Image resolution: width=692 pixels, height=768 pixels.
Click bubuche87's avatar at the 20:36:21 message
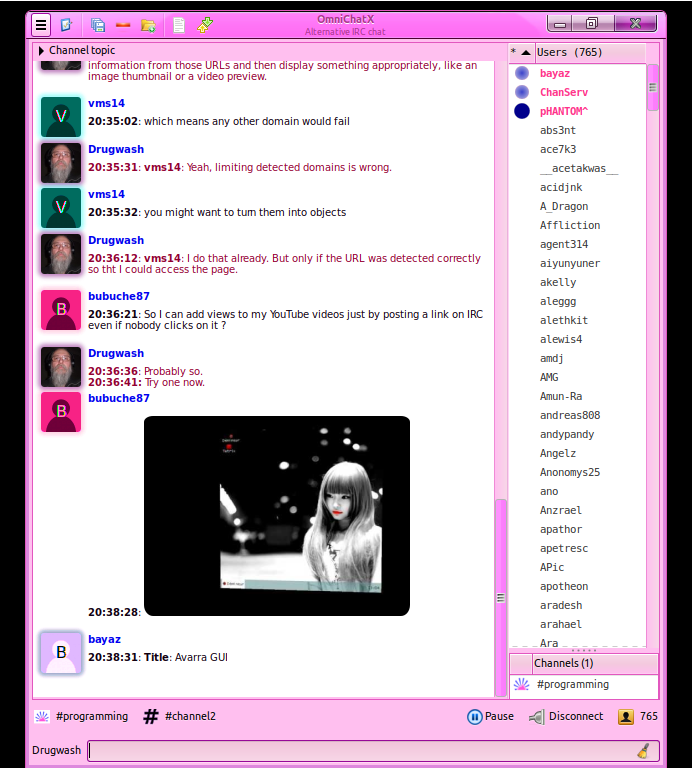tap(61, 310)
